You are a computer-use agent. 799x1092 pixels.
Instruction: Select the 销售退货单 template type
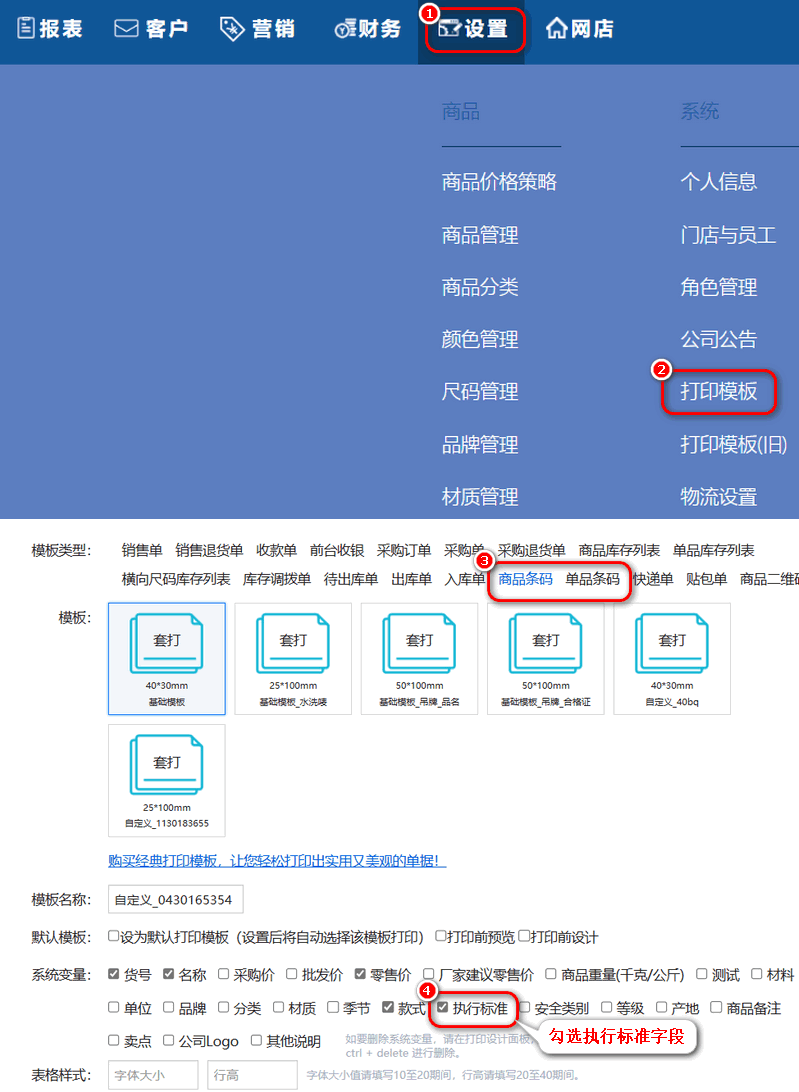[209, 550]
